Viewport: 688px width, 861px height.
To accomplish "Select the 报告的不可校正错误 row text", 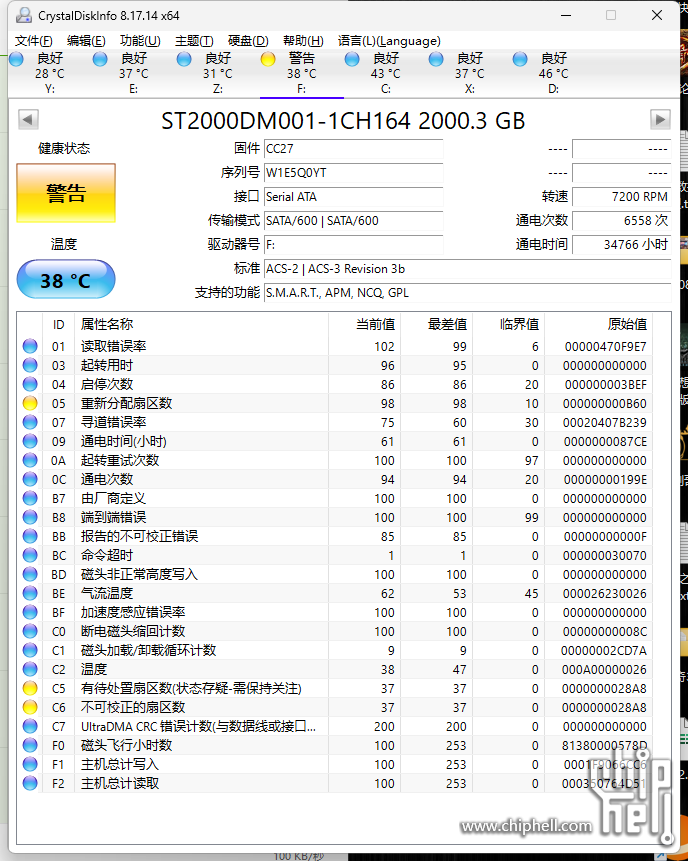I will [139, 536].
